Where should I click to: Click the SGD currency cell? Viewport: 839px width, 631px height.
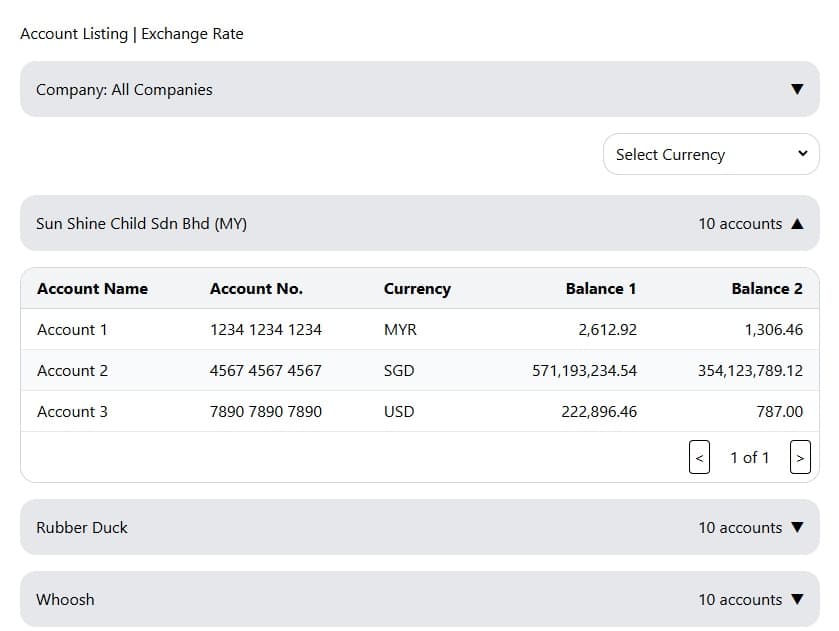[x=399, y=370]
